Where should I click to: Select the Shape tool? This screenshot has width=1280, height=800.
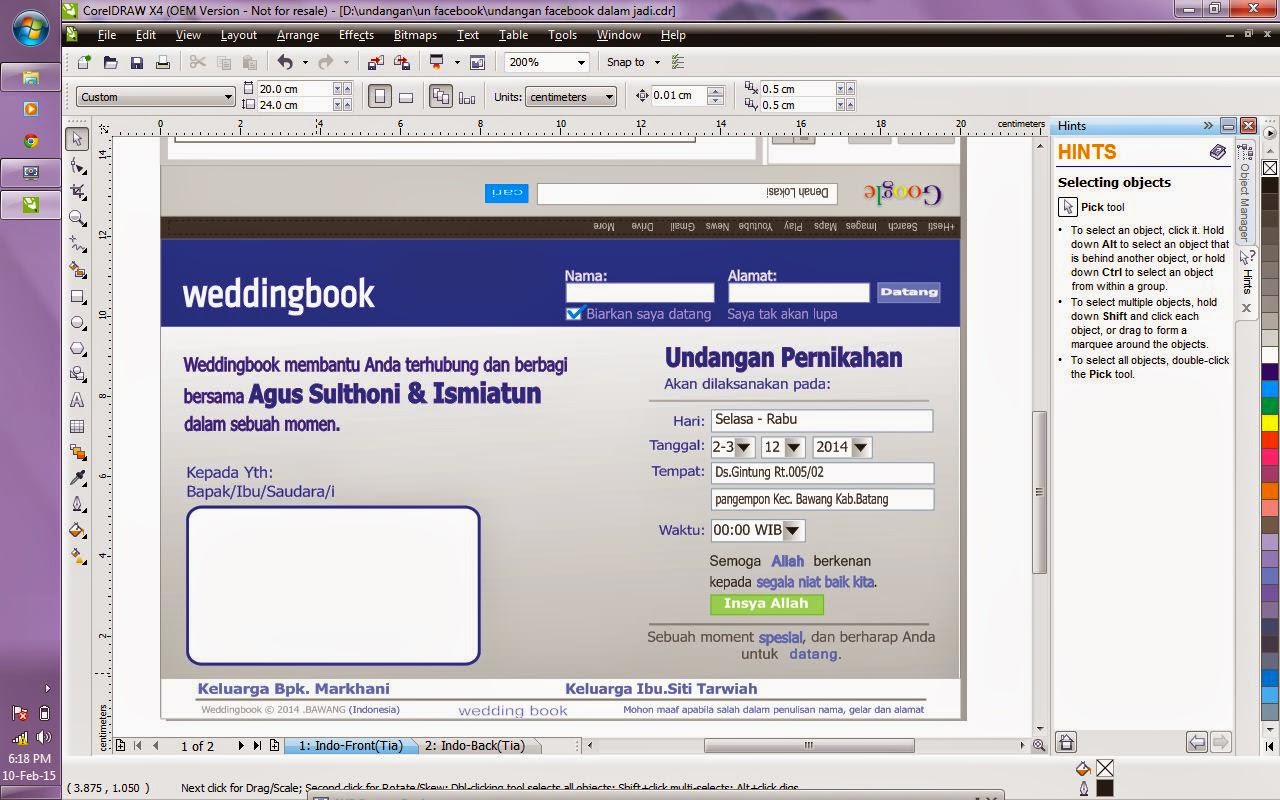77,165
